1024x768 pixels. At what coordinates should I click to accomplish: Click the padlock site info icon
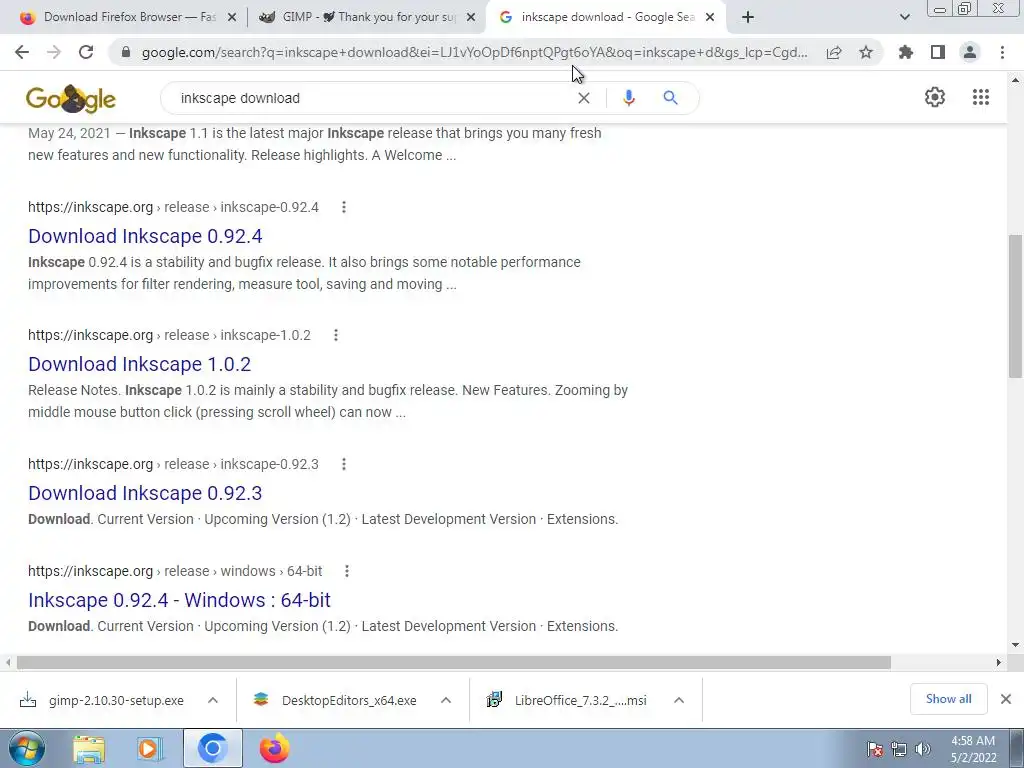click(126, 52)
